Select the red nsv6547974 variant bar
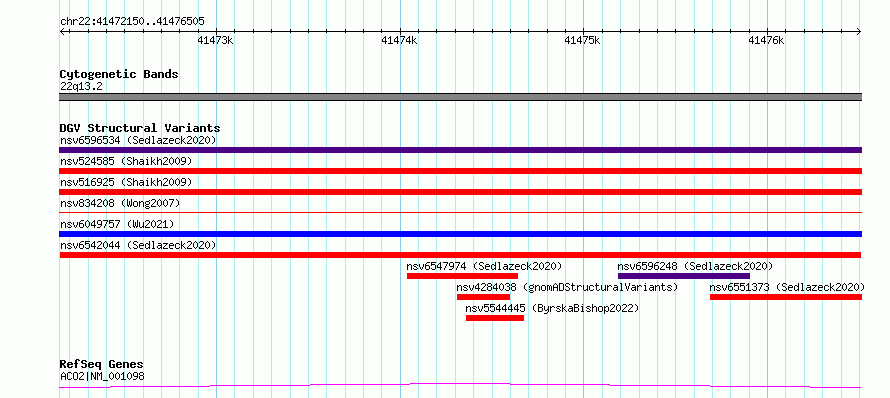 pyautogui.click(x=463, y=276)
